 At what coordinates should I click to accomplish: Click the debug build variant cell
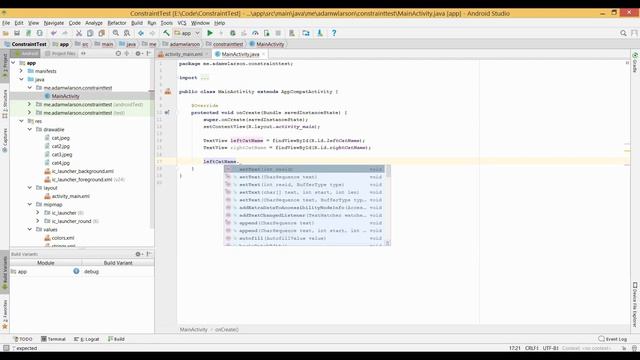pos(118,271)
